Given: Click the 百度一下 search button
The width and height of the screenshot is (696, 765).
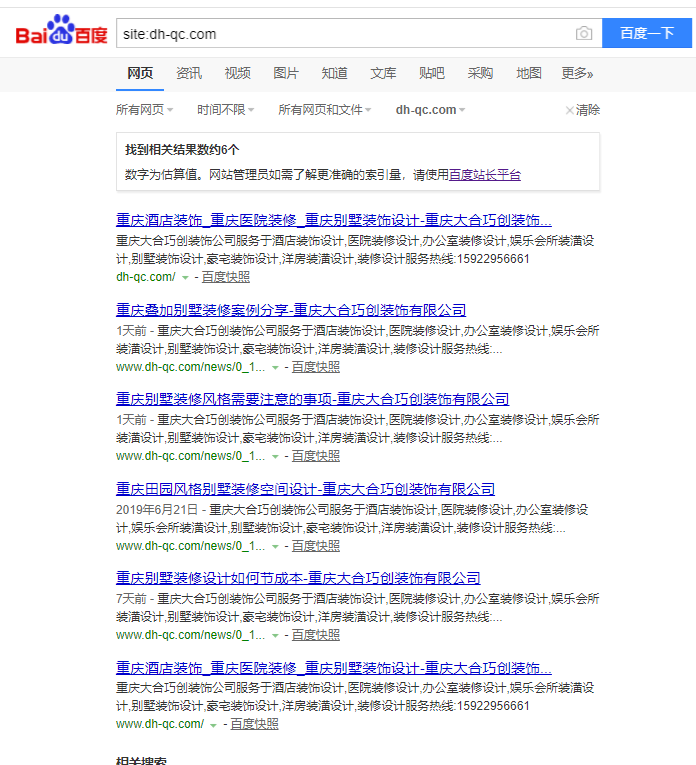Looking at the screenshot, I should click(647, 33).
